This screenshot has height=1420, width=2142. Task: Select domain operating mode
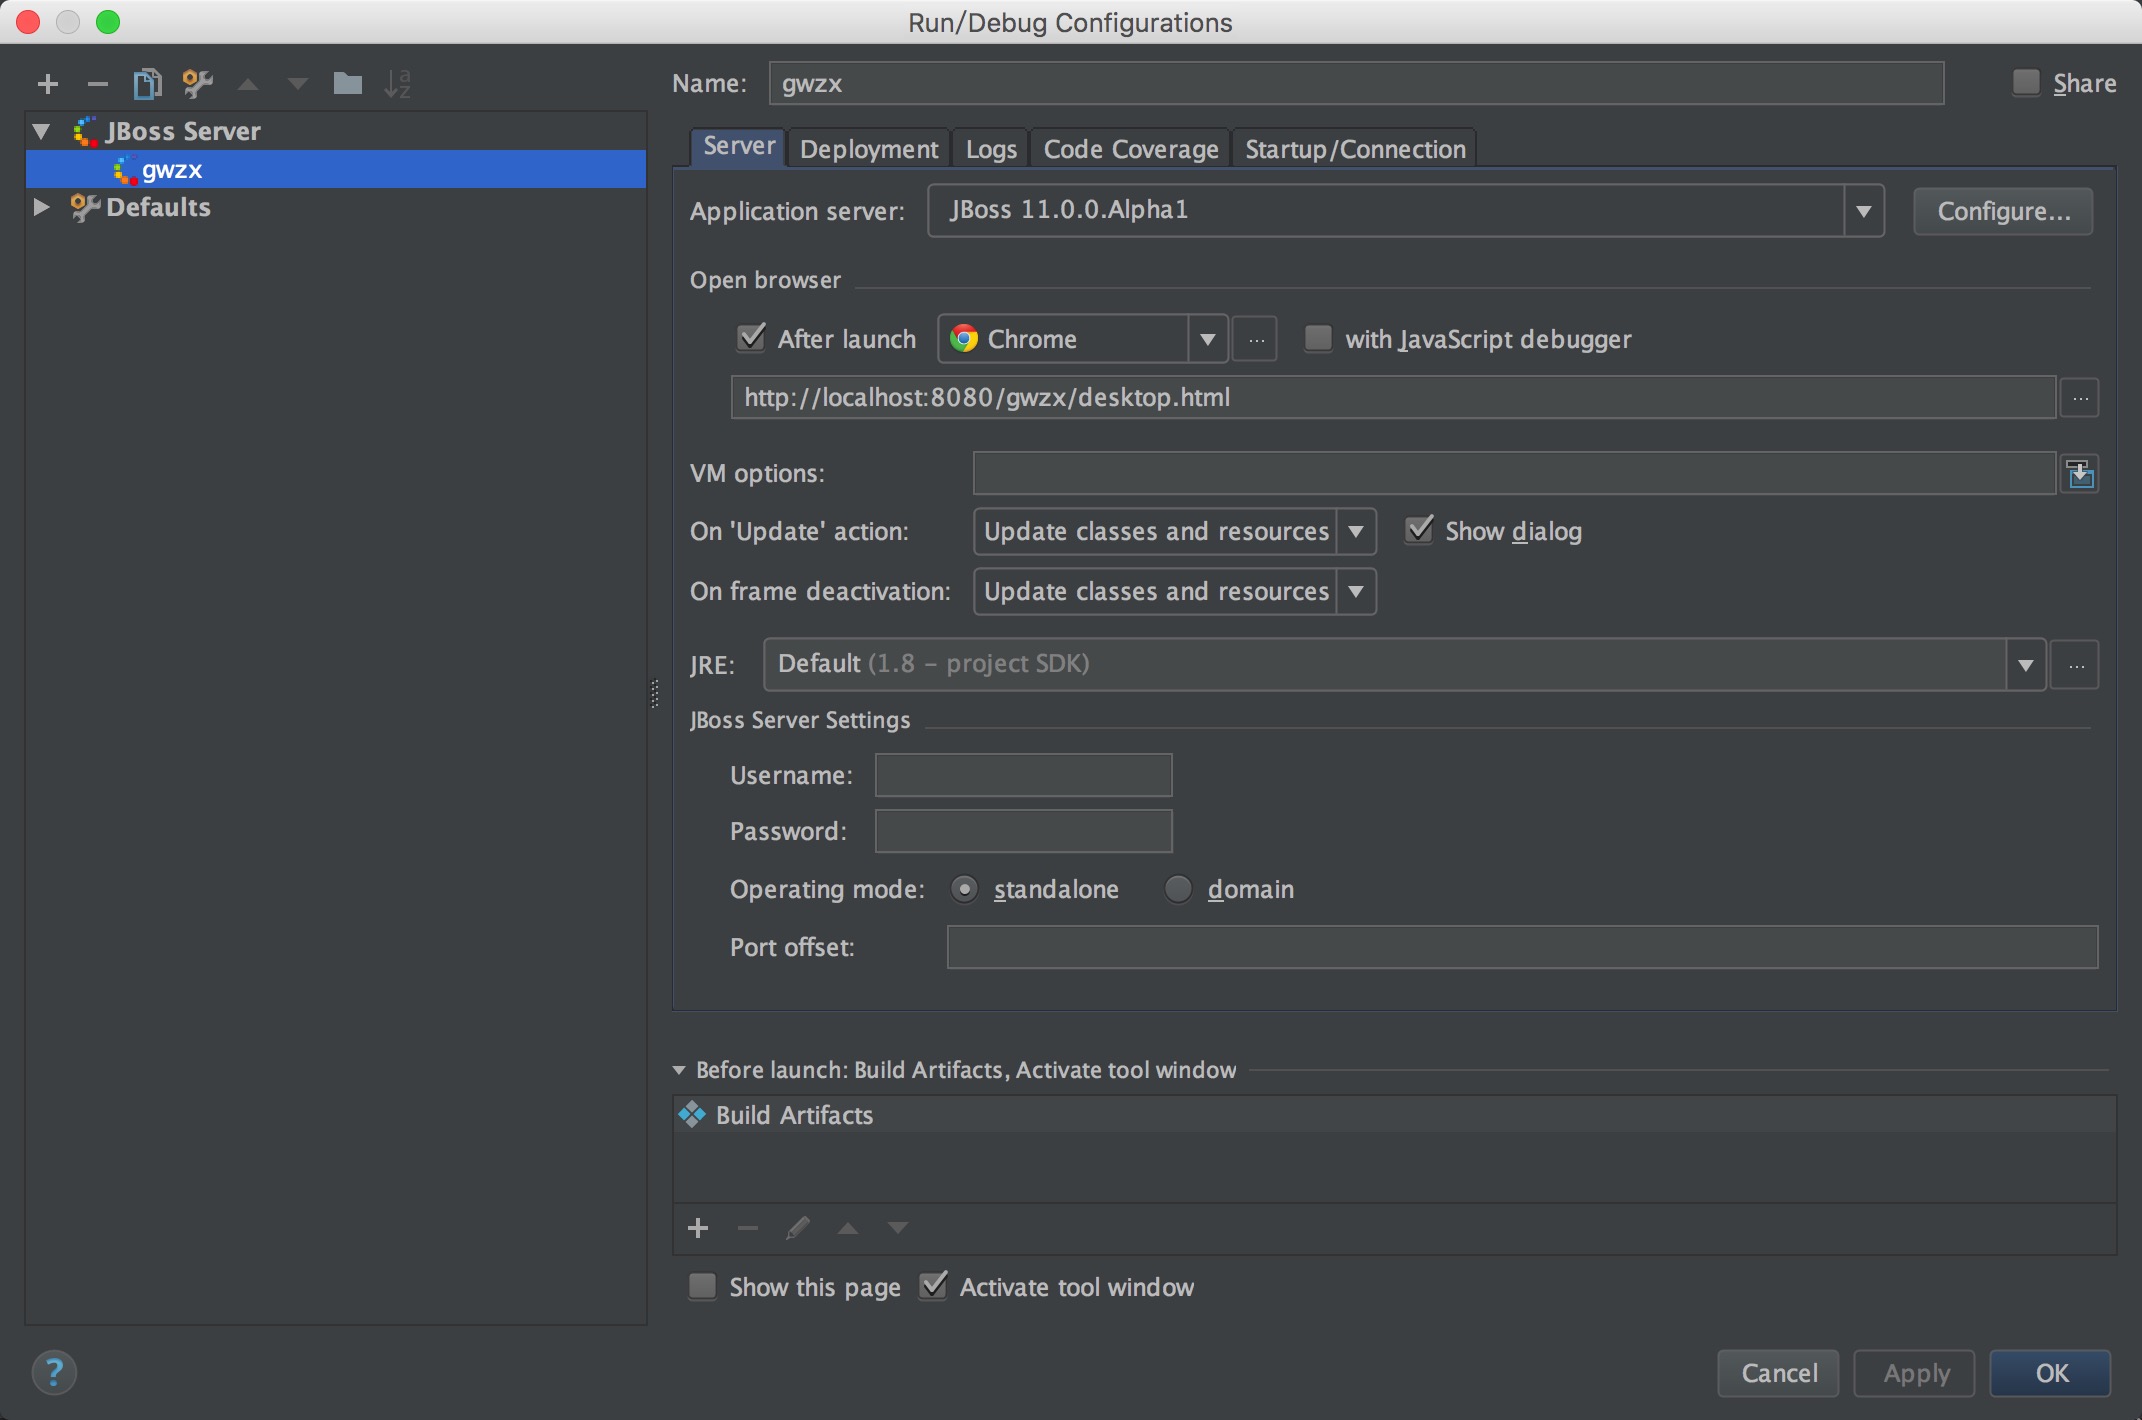click(x=1178, y=889)
